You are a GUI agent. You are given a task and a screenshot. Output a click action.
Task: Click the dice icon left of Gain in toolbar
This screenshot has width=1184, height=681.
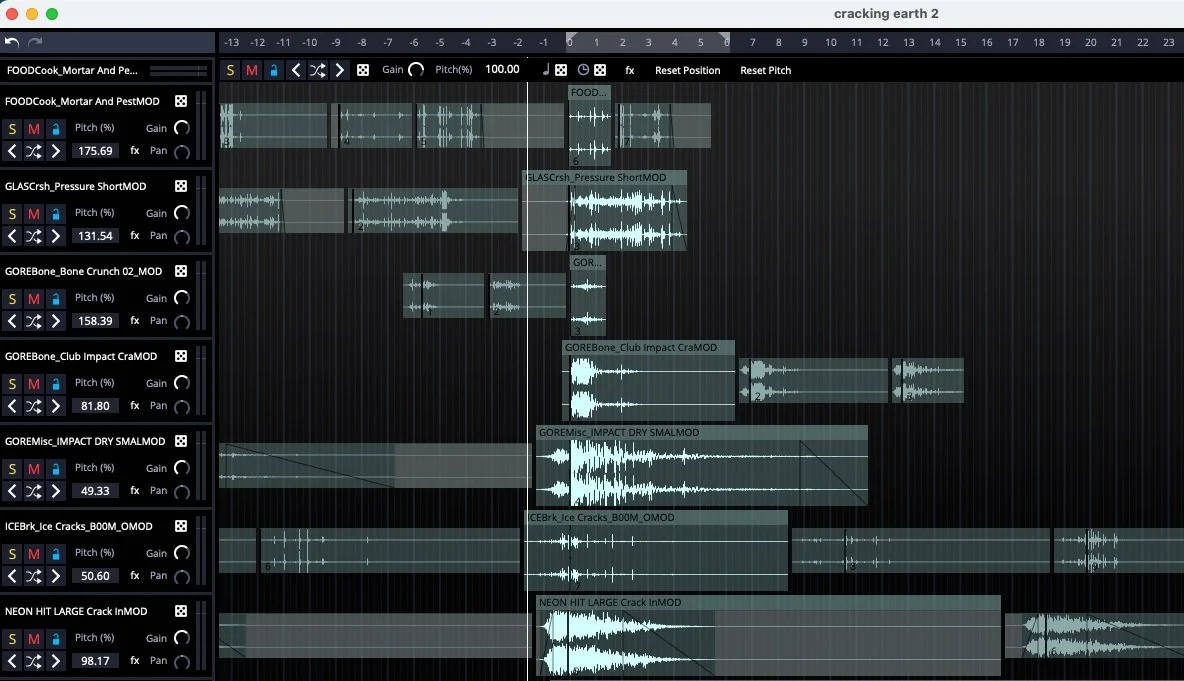(361, 70)
